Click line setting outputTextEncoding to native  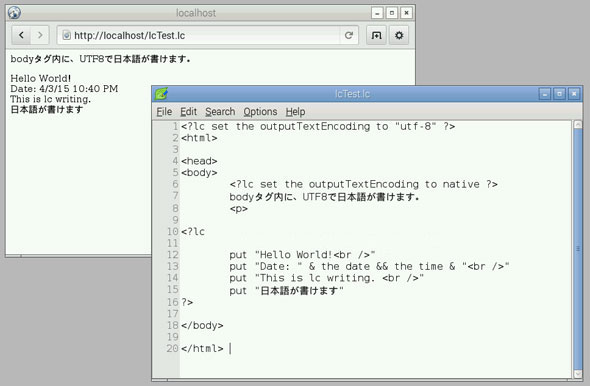pos(363,184)
